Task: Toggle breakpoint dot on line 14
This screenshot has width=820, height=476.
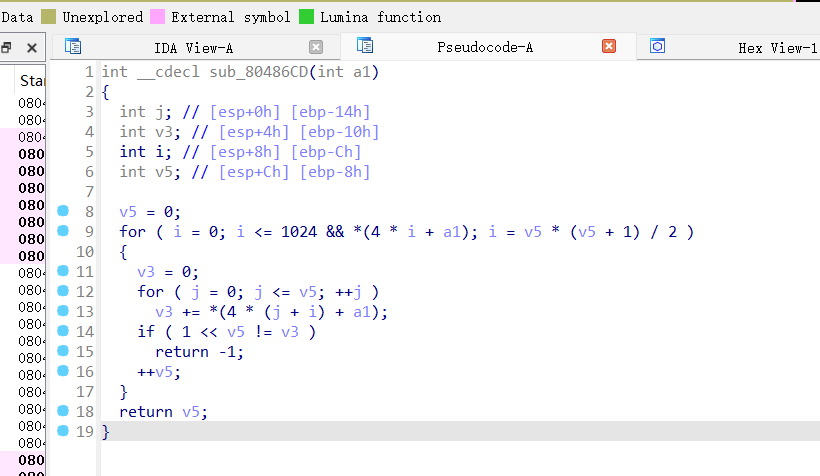Action: [x=63, y=331]
